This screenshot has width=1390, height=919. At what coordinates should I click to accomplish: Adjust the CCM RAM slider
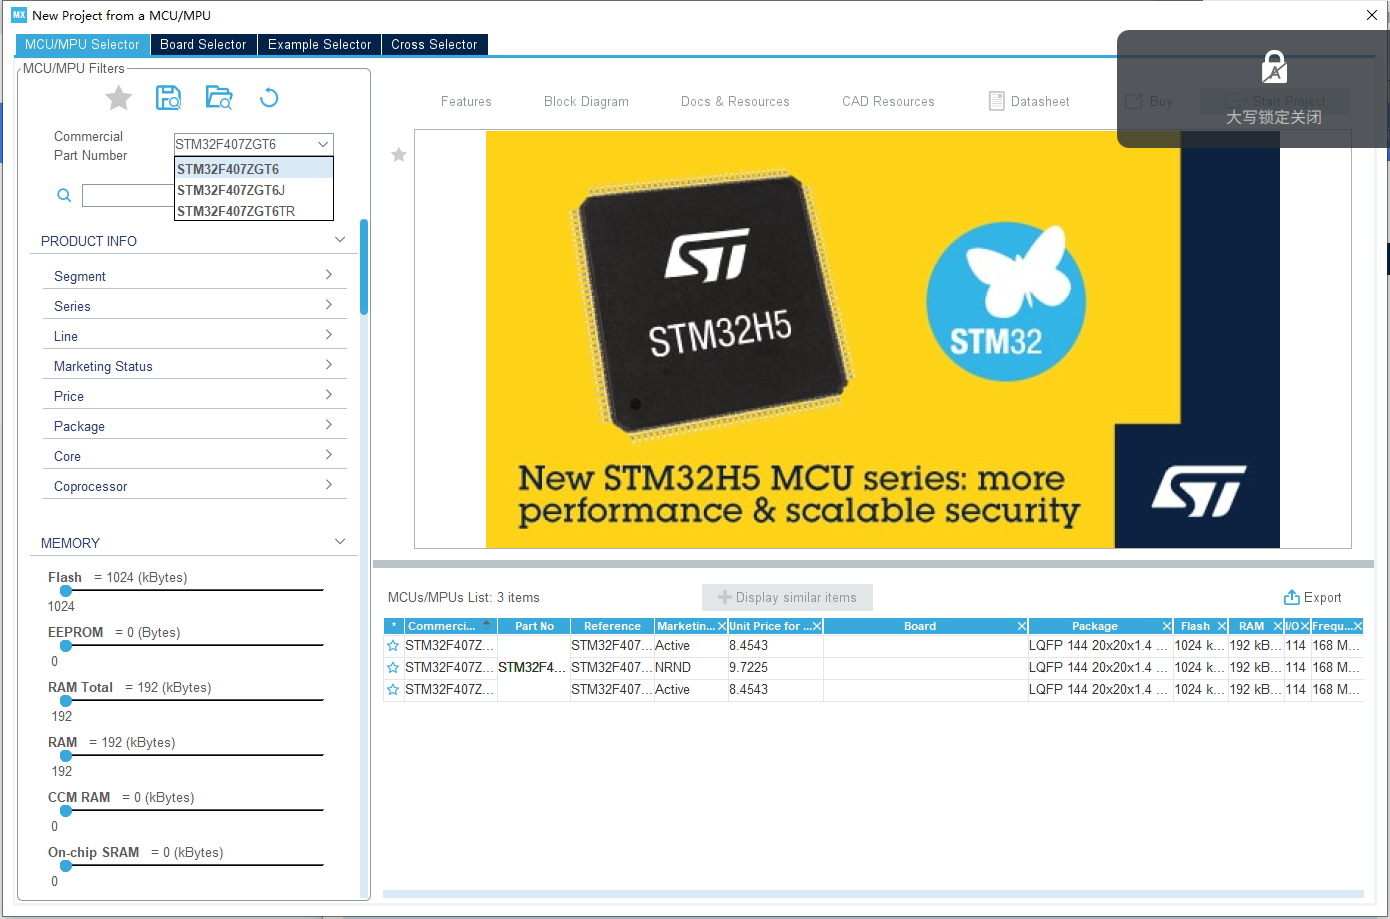[x=66, y=811]
